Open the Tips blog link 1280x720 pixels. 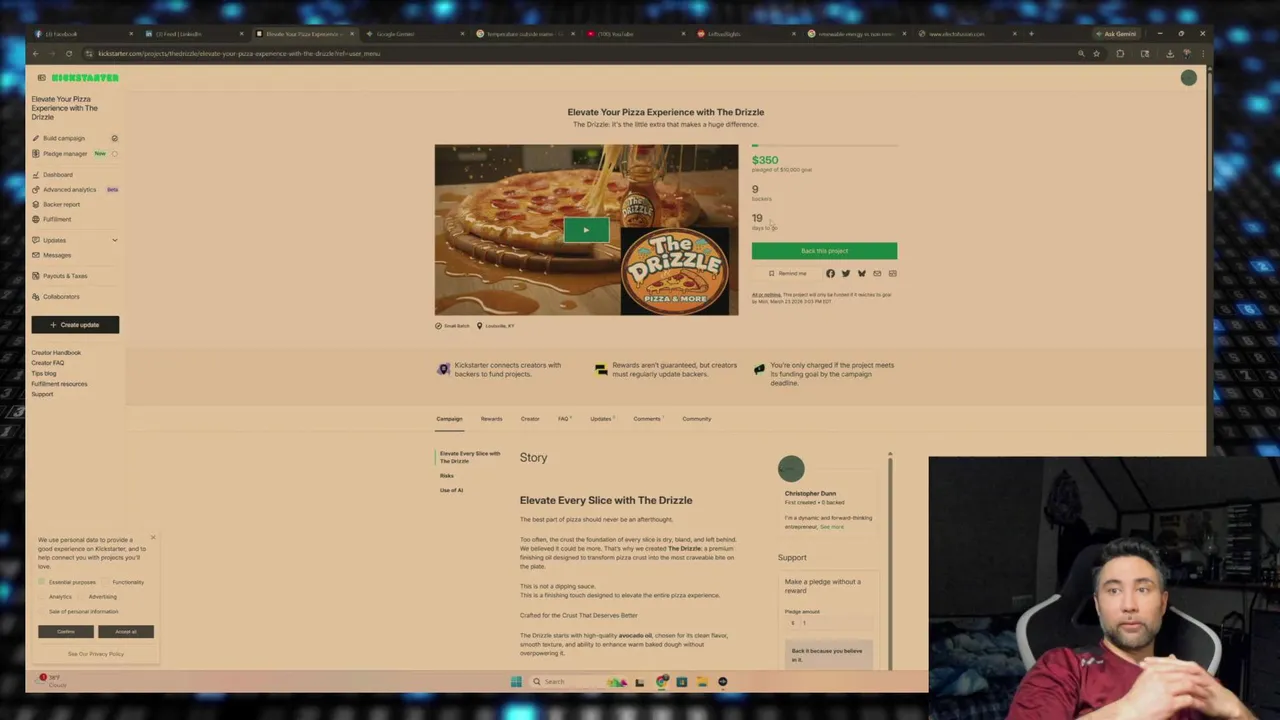point(44,373)
